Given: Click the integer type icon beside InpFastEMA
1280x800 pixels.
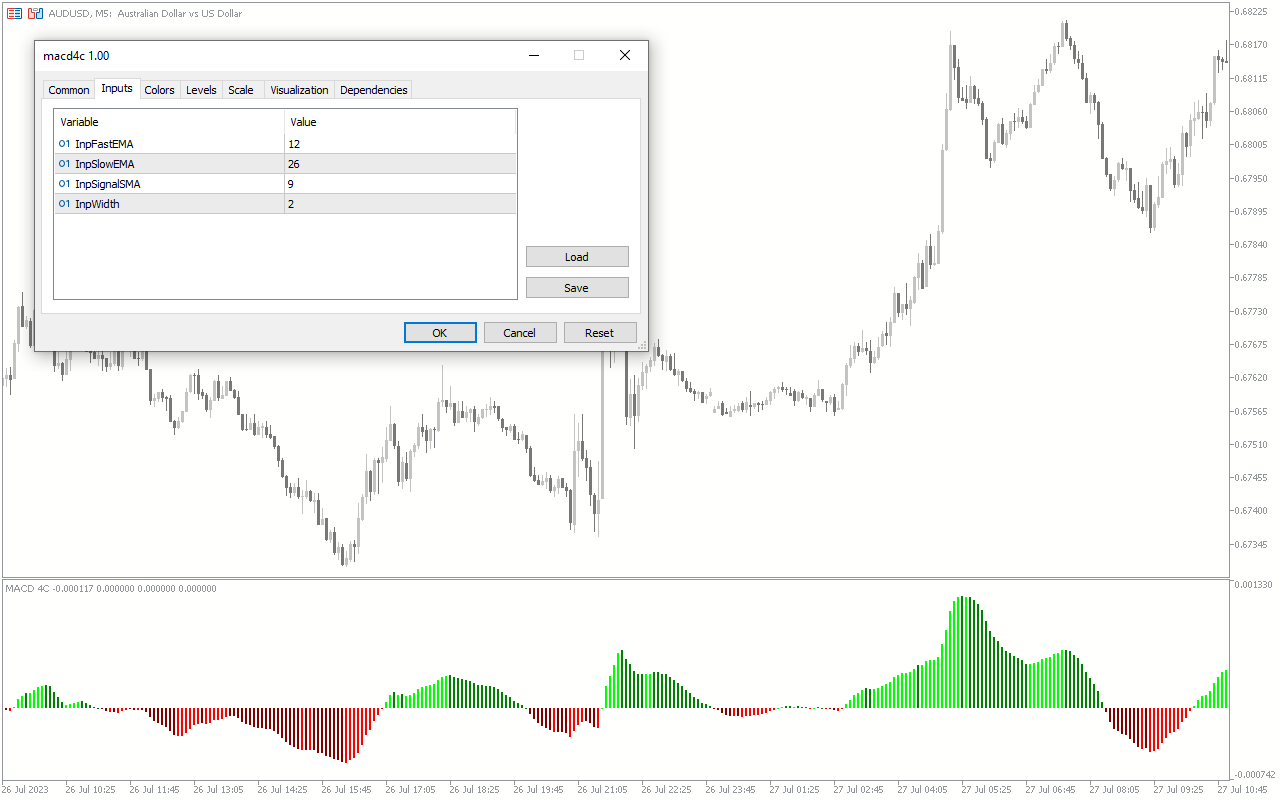Looking at the screenshot, I should pyautogui.click(x=64, y=144).
